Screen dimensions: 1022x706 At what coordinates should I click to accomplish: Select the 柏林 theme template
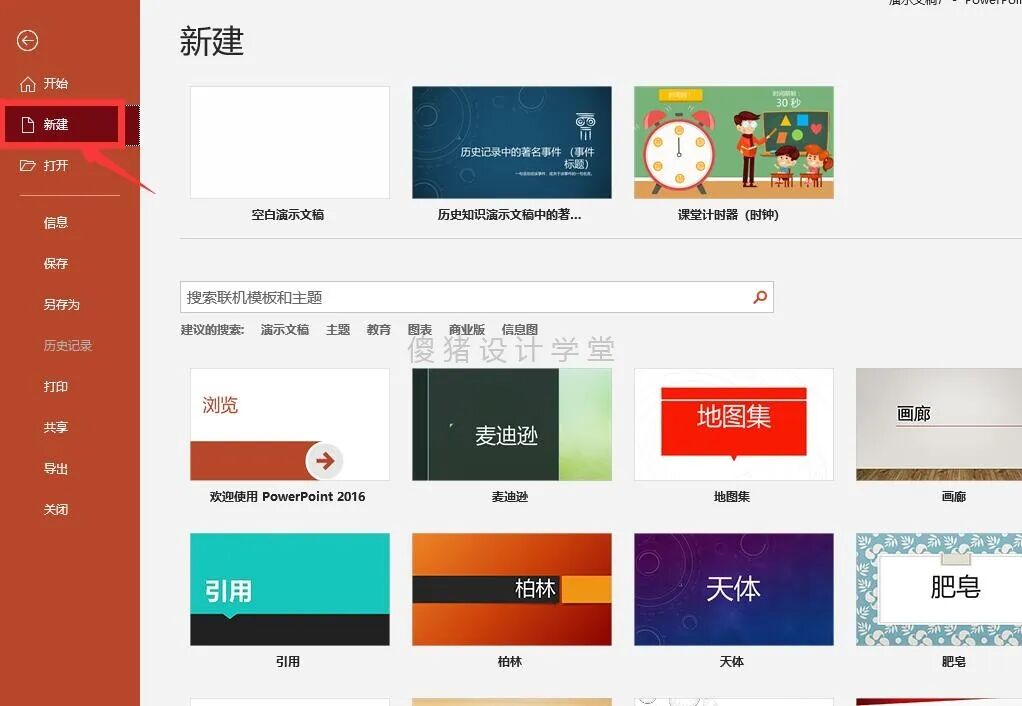tap(511, 588)
